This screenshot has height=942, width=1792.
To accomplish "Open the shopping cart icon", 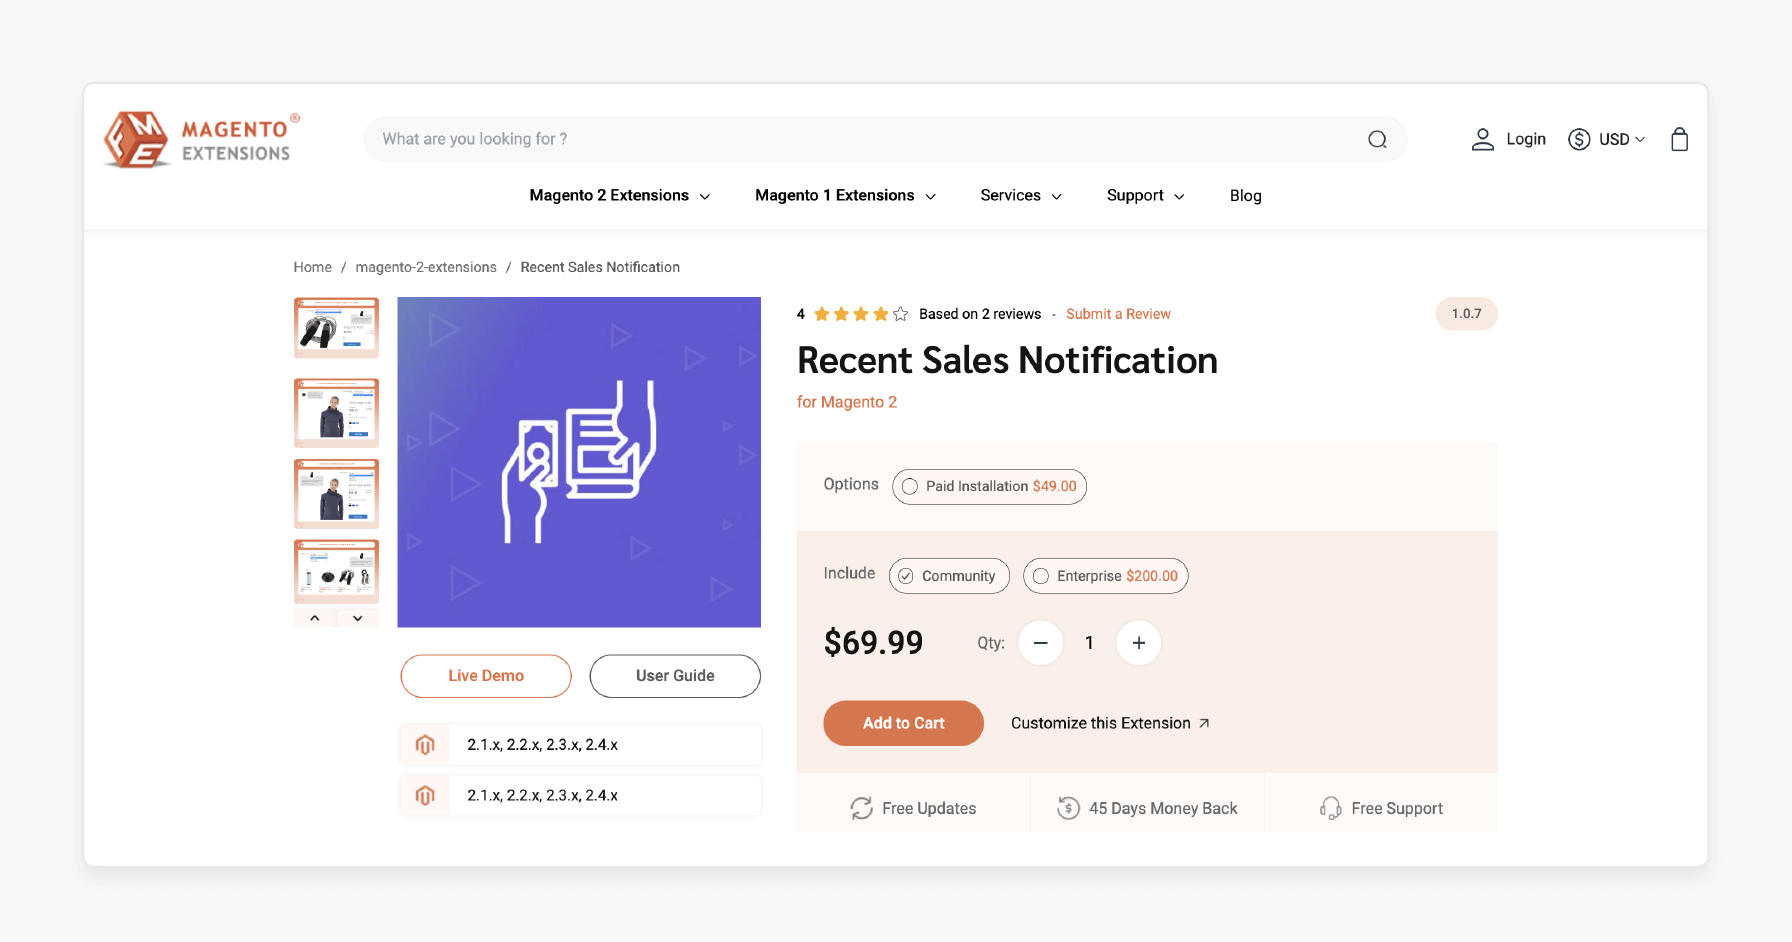I will point(1679,139).
